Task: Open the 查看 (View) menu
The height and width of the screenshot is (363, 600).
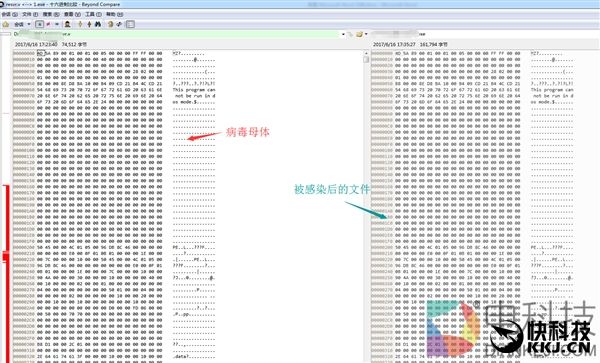Action: (72, 14)
